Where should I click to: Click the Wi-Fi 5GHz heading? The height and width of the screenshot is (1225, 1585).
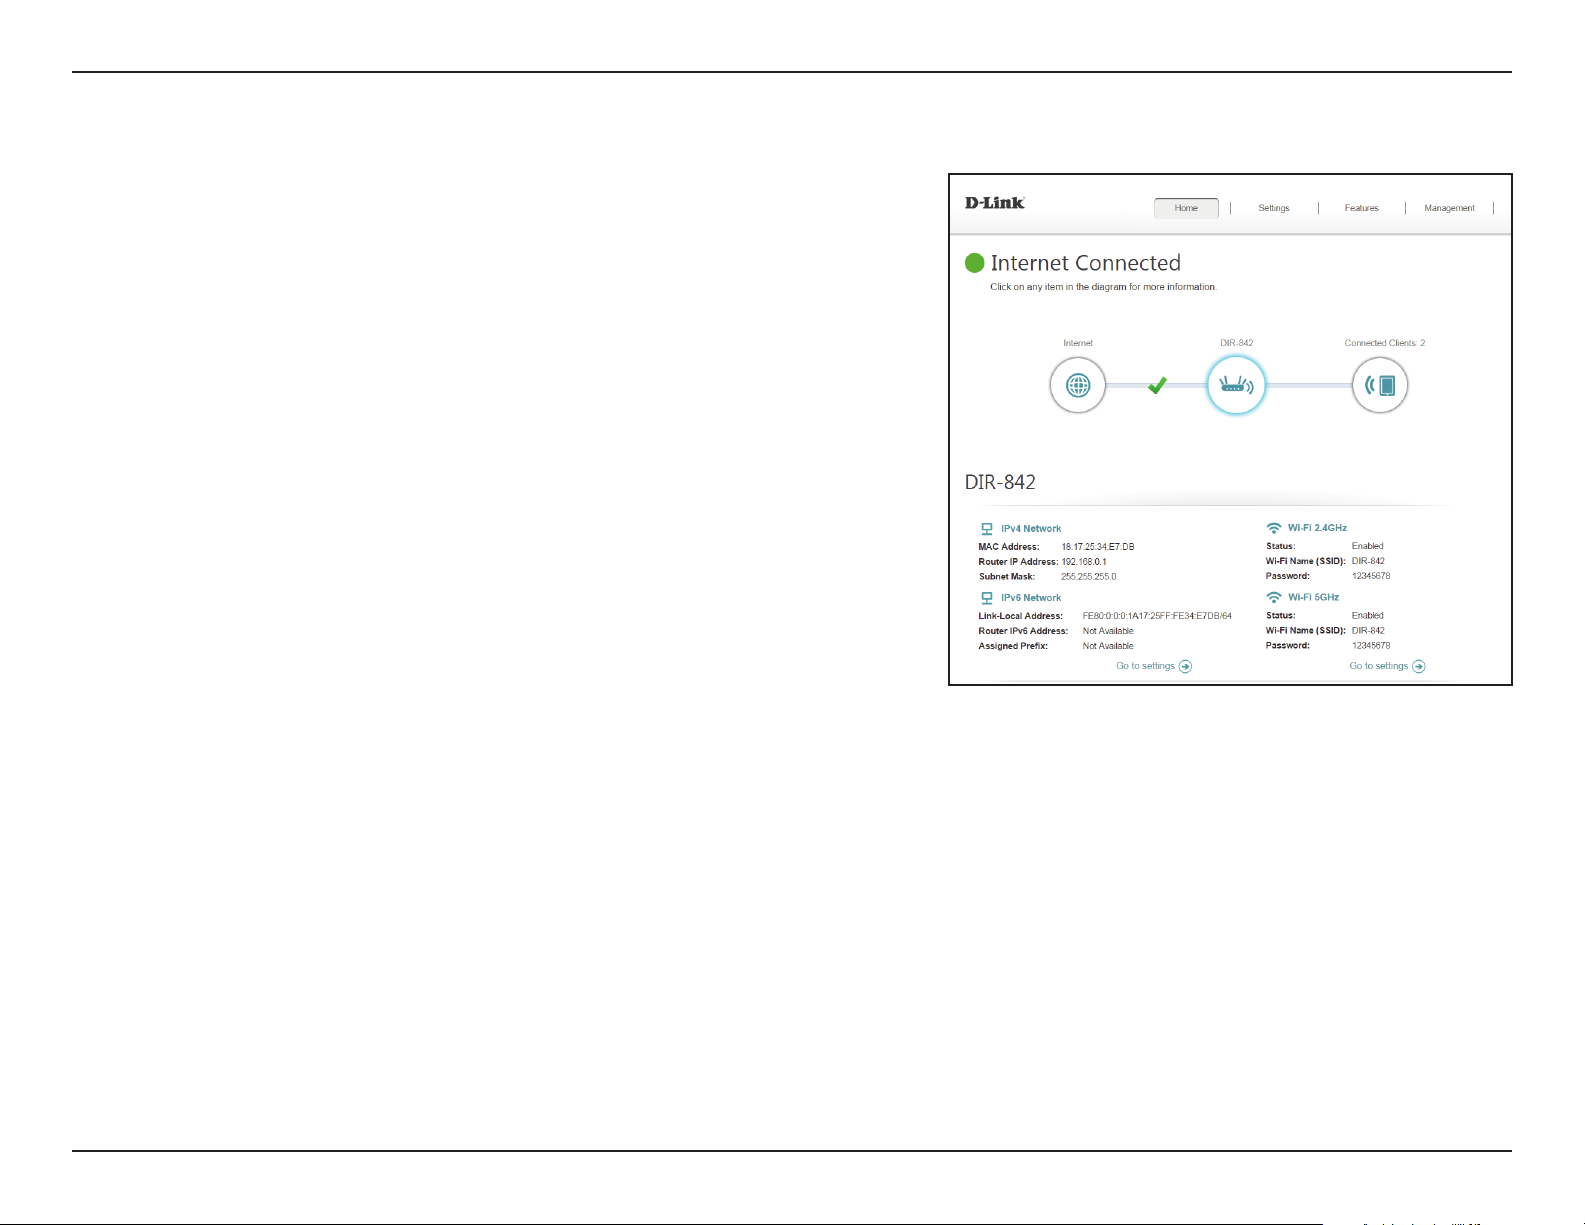click(1313, 597)
